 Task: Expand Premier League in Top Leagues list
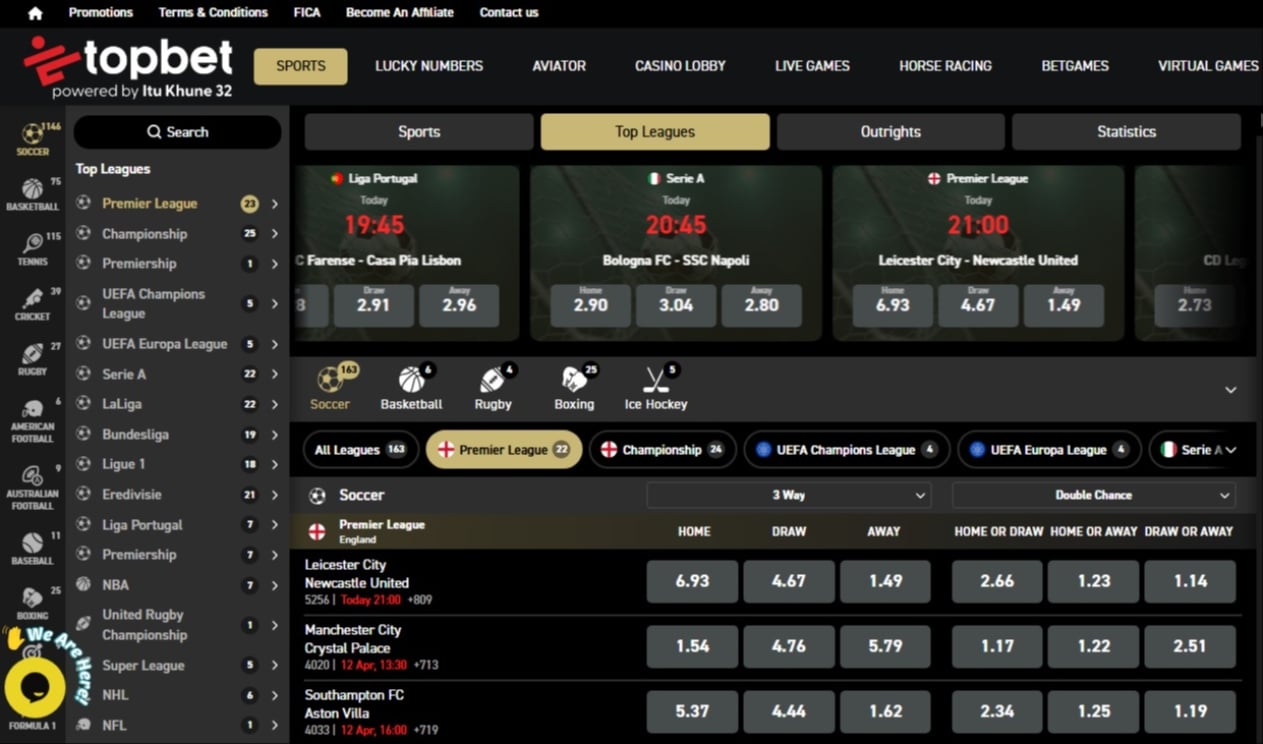coord(274,204)
